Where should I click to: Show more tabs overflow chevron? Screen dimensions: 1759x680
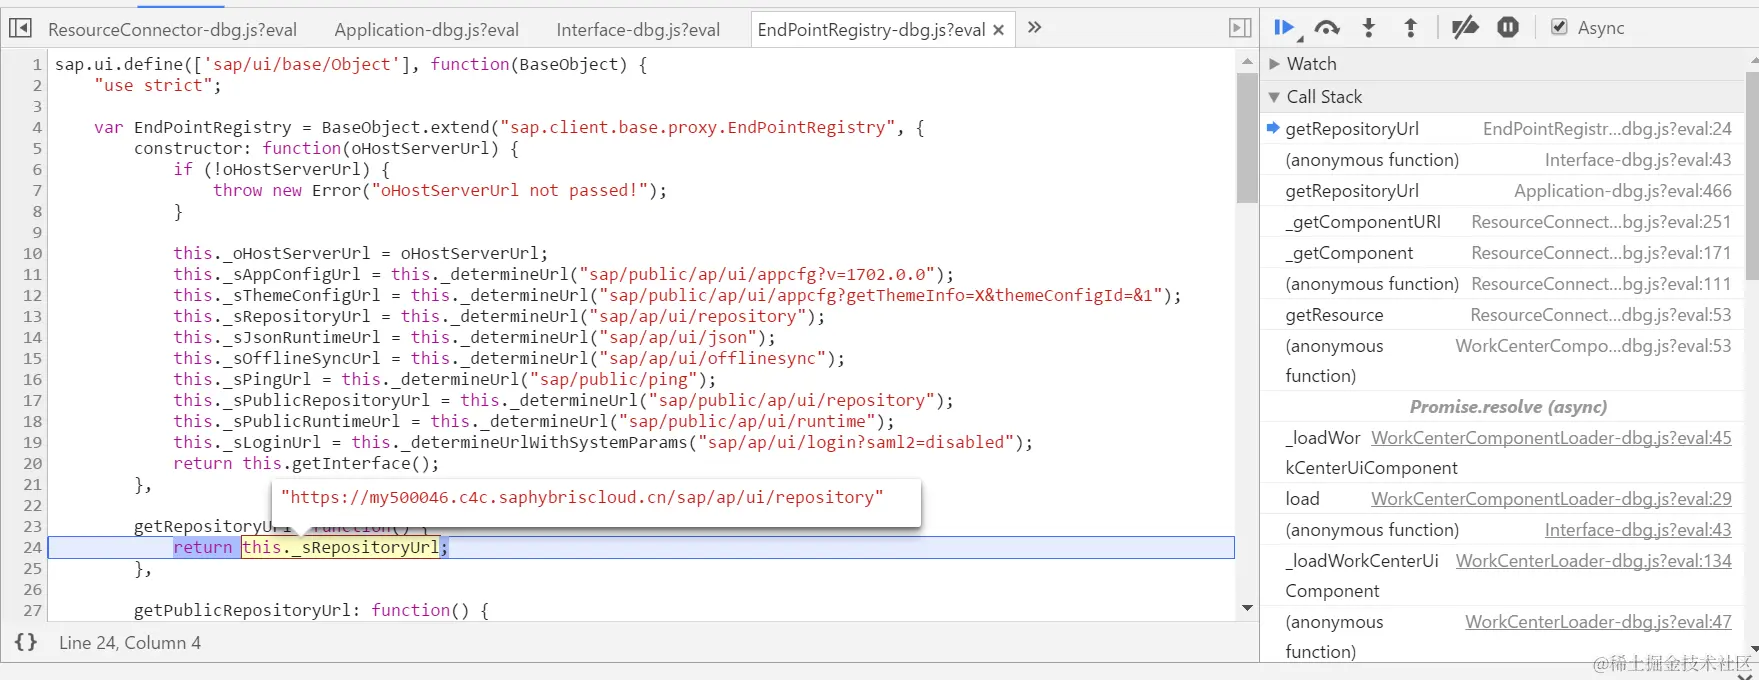(1035, 28)
